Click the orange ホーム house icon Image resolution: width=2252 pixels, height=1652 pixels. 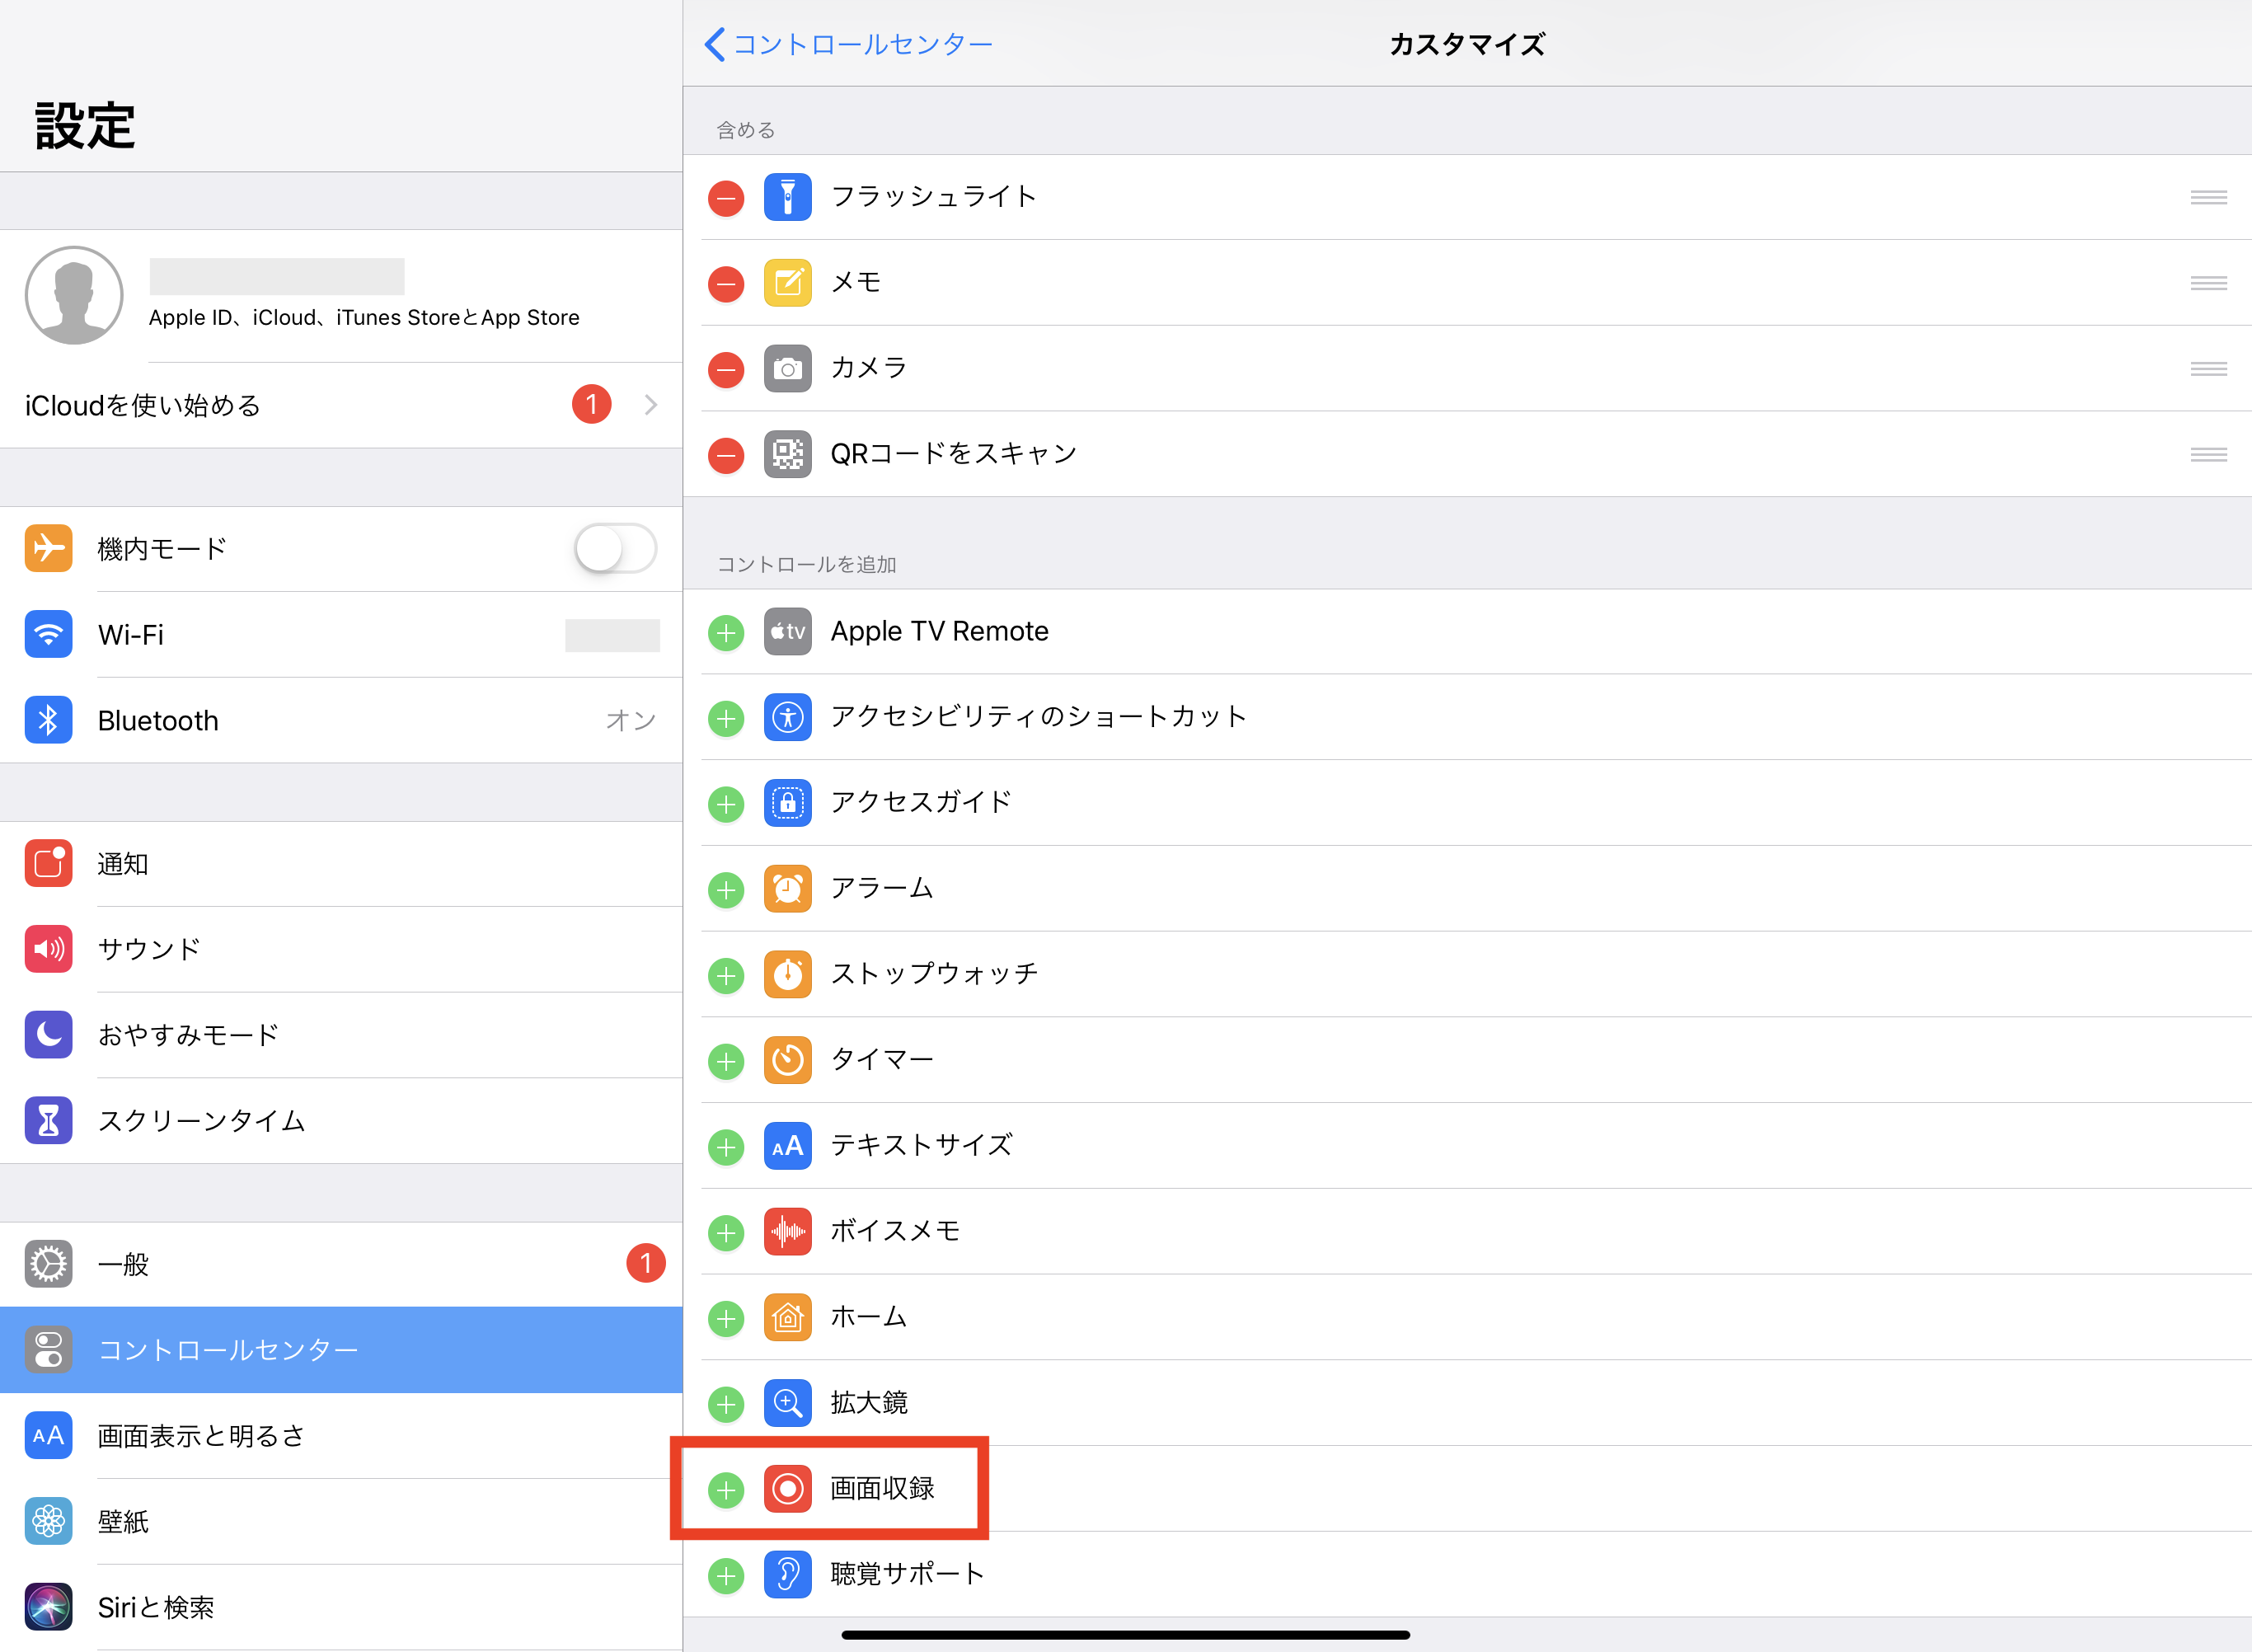click(x=788, y=1318)
